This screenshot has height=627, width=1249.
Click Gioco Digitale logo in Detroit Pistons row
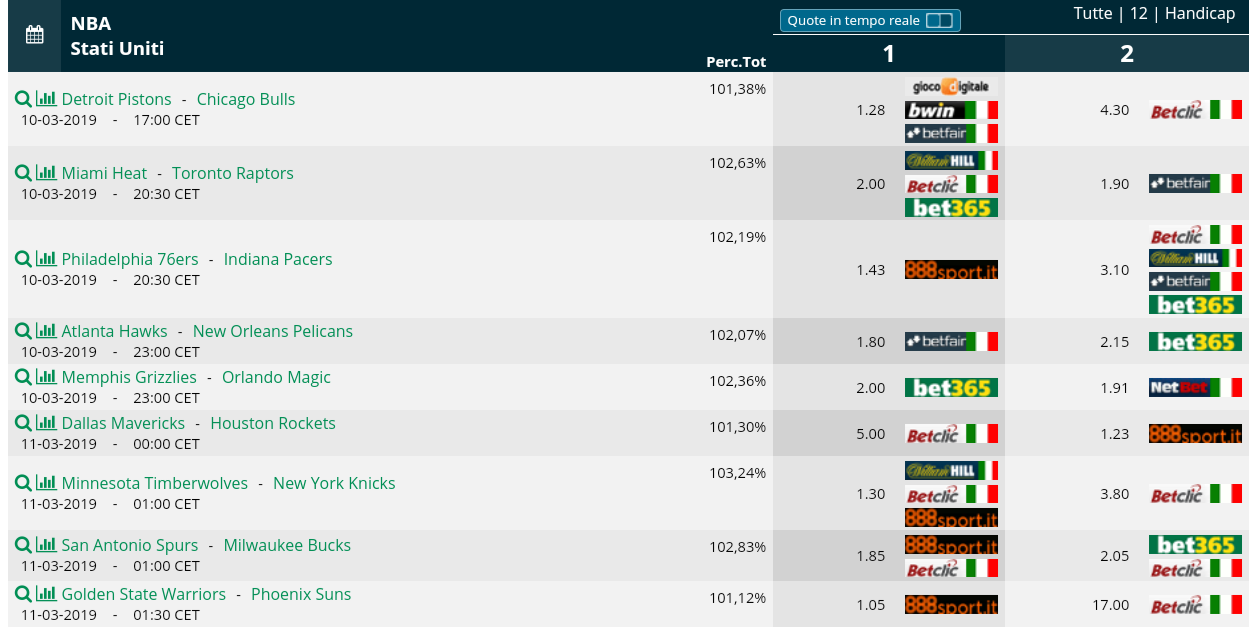pyautogui.click(x=951, y=86)
